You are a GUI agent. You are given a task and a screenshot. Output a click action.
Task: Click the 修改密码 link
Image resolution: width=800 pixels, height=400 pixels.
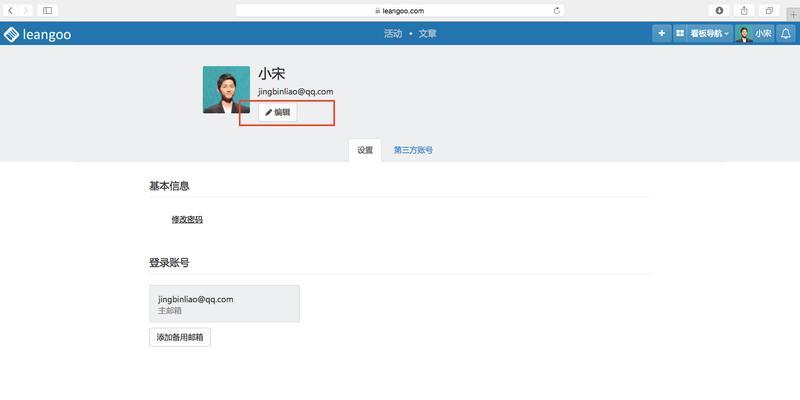click(x=187, y=220)
